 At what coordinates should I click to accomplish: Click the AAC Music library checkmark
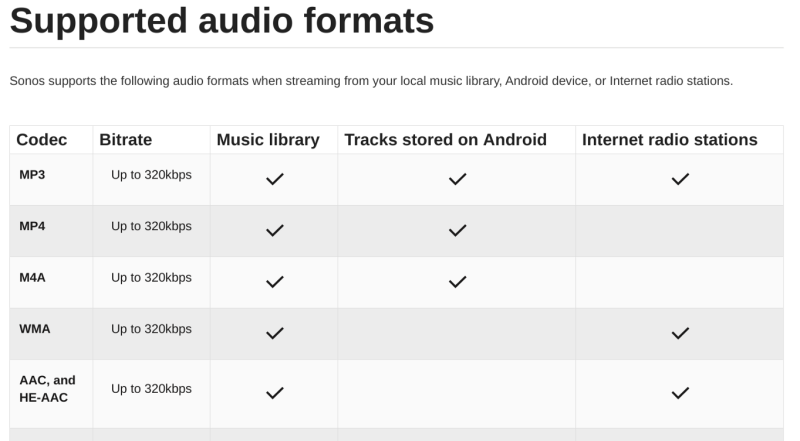[274, 393]
